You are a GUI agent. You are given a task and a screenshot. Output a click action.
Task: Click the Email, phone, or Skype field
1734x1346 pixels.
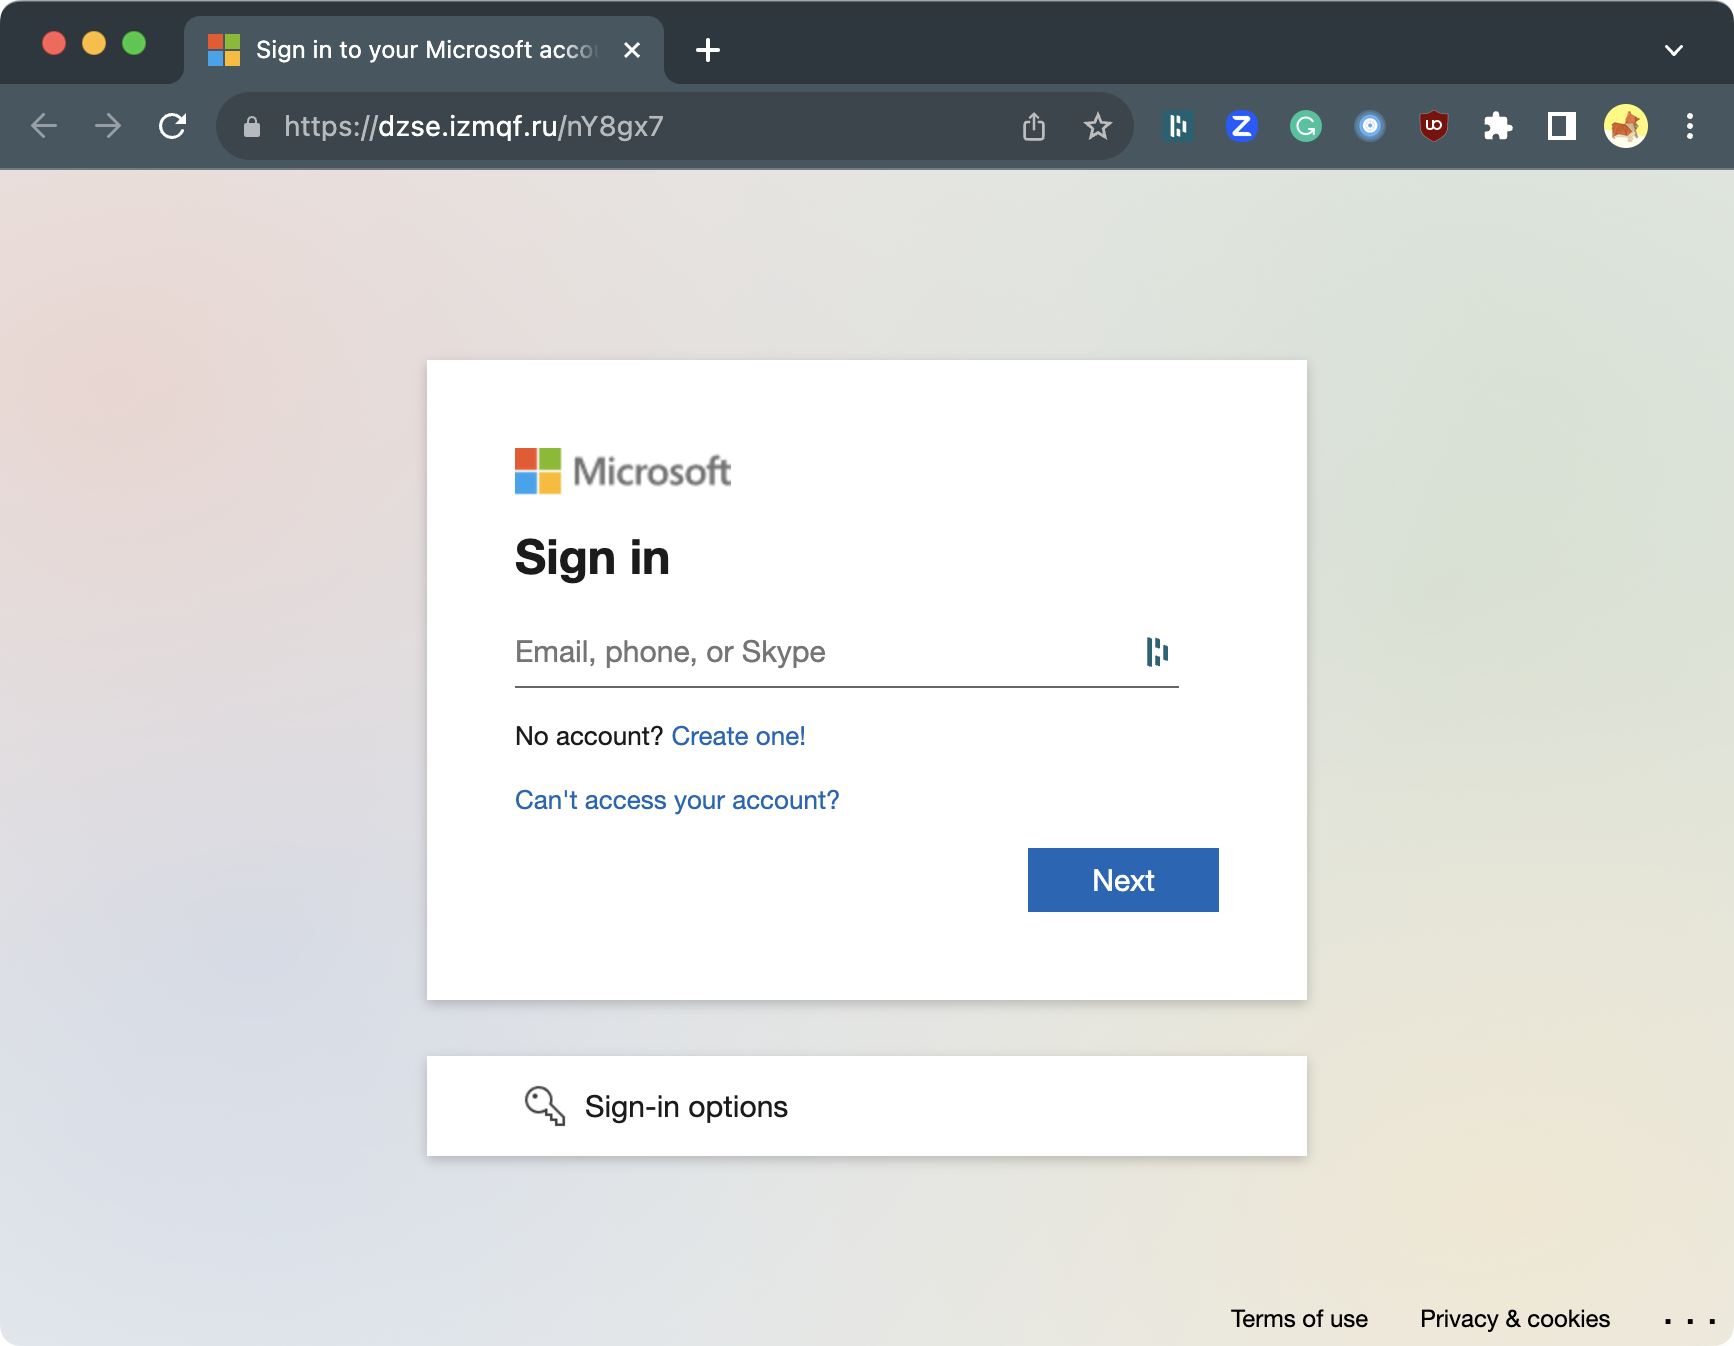846,652
